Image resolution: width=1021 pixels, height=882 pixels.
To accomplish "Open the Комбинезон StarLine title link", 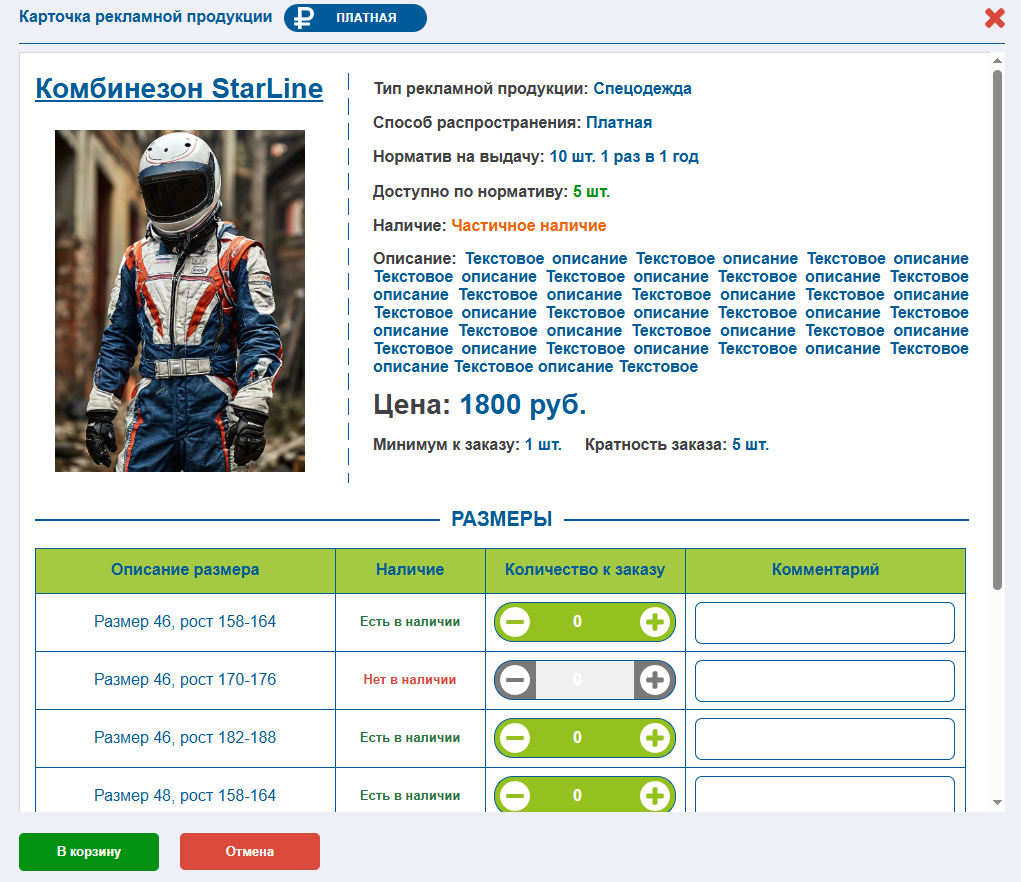I will click(179, 89).
